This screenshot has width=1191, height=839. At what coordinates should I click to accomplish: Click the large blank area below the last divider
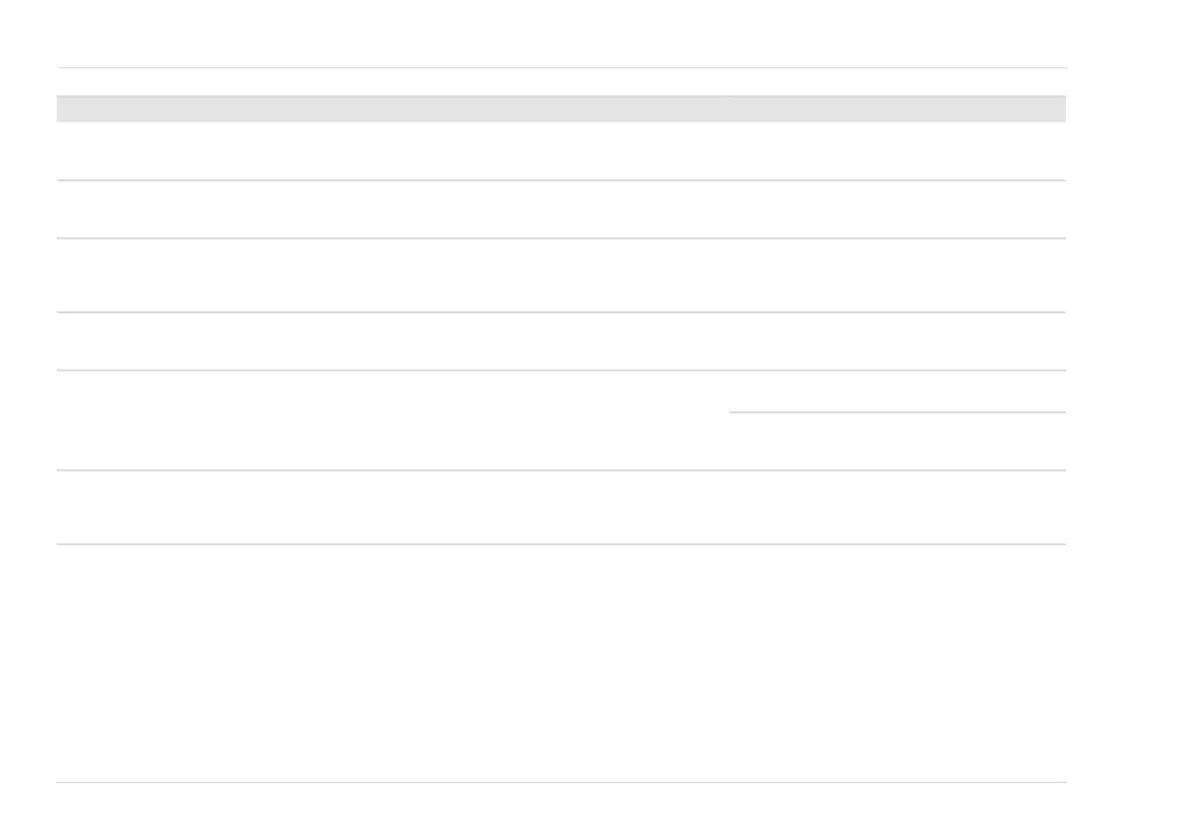[560, 663]
